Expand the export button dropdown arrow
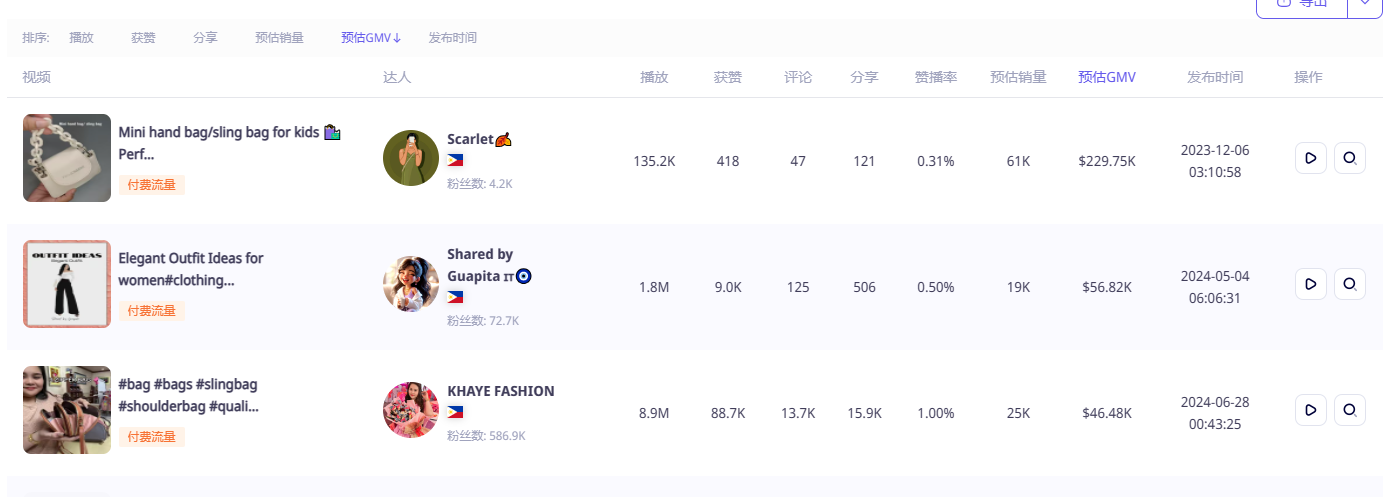1396x497 pixels. click(1365, 5)
